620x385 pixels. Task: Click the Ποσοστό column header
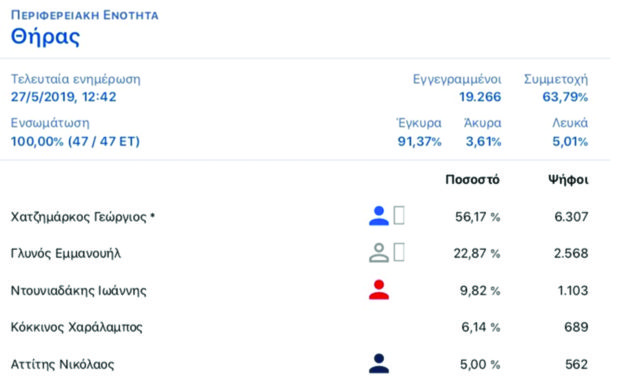click(473, 180)
